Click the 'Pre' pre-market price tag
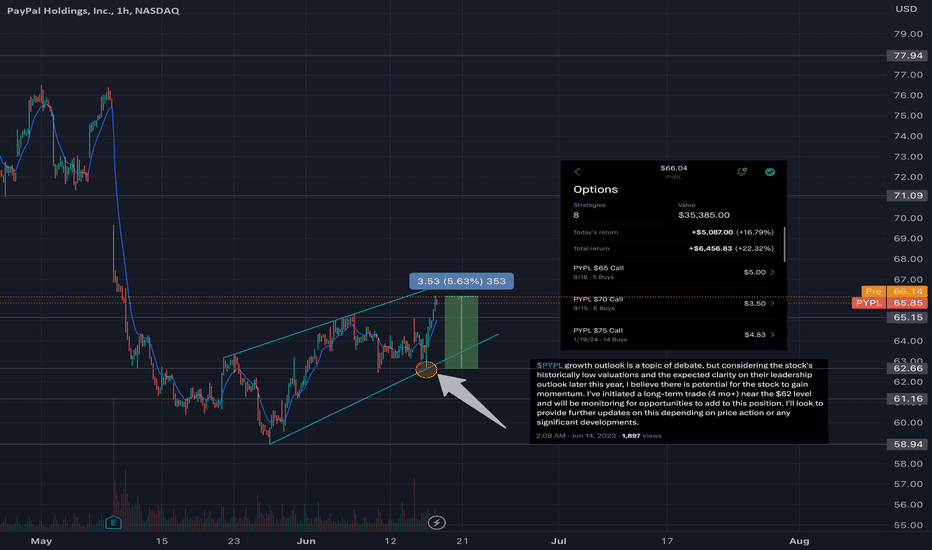This screenshot has width=932, height=550. 873,291
